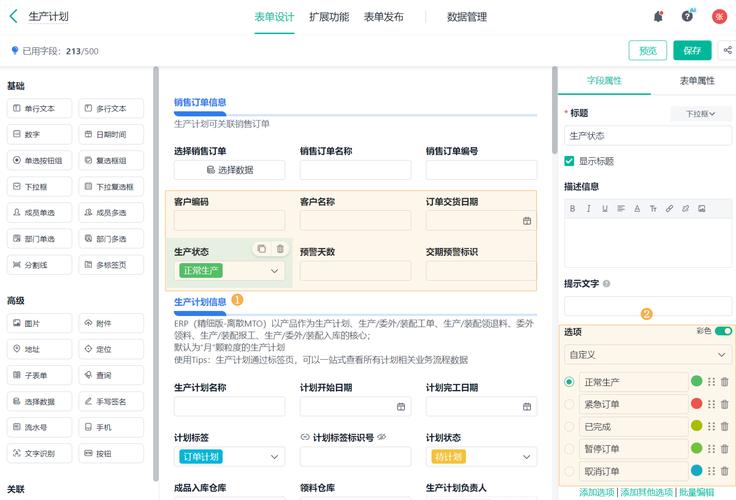Click the 标题 input containing 生产状态
Image resolution: width=736 pixels, height=500 pixels.
click(648, 136)
